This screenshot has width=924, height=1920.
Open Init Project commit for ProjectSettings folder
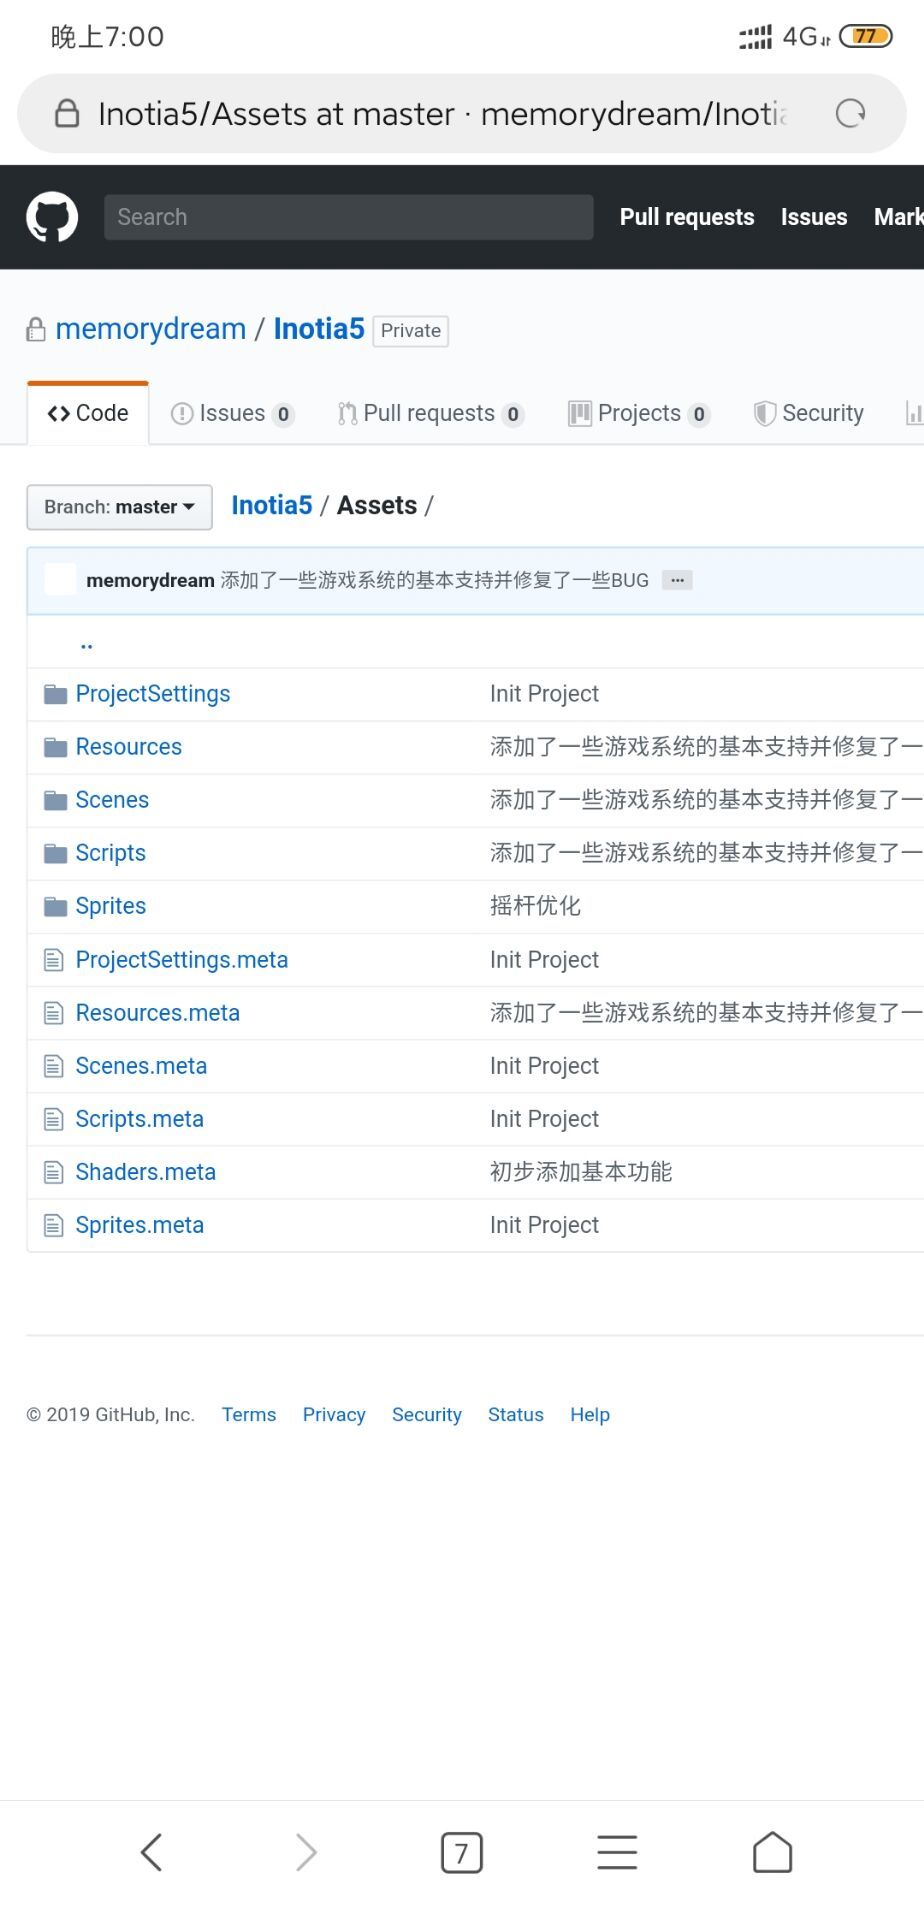point(544,694)
